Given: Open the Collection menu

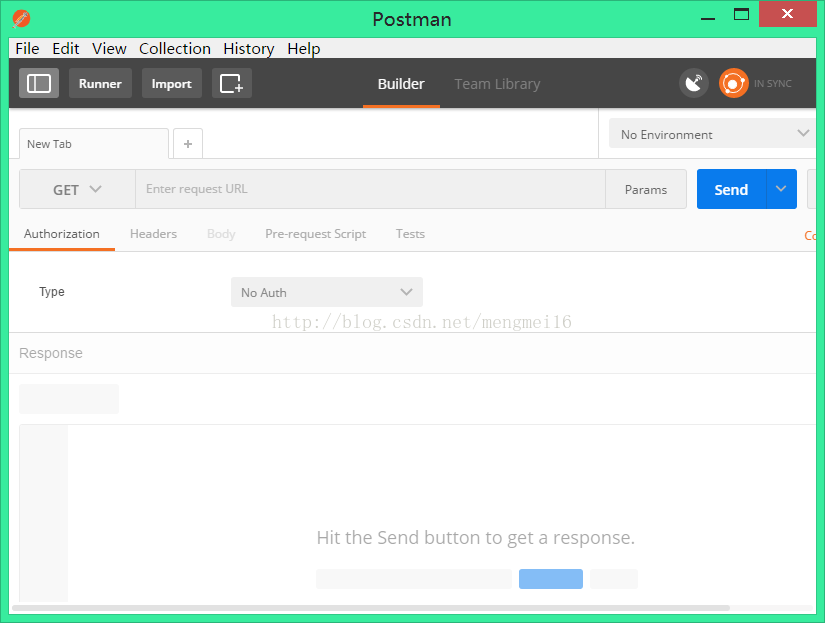Looking at the screenshot, I should coord(175,48).
